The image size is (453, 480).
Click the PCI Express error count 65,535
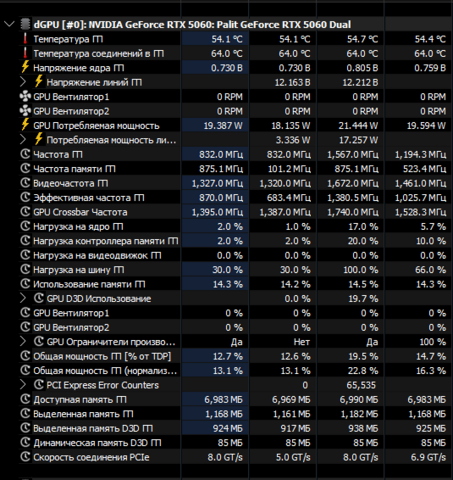(x=361, y=385)
